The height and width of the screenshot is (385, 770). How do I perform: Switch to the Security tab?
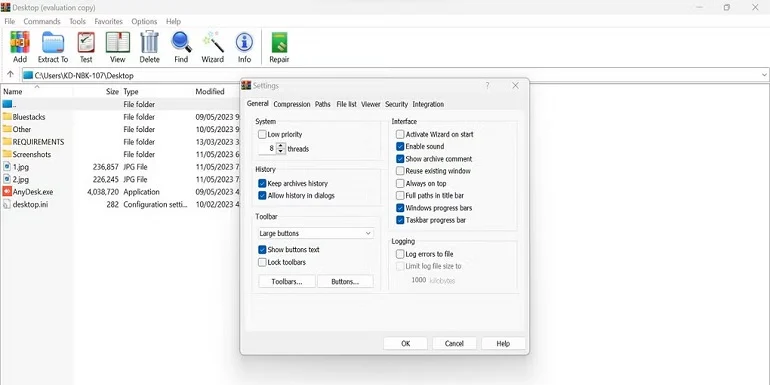point(396,104)
